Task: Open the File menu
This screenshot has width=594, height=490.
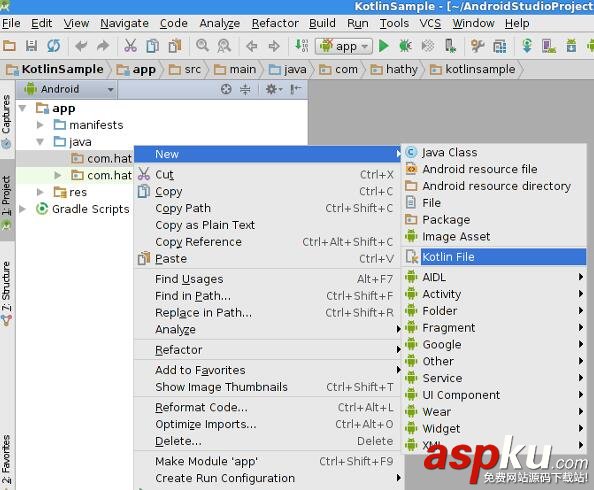Action: (11, 23)
